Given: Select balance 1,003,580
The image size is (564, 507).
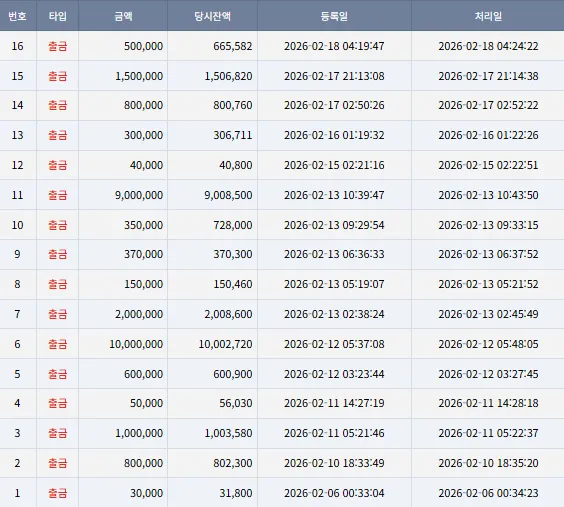Looking at the screenshot, I should [228, 433].
